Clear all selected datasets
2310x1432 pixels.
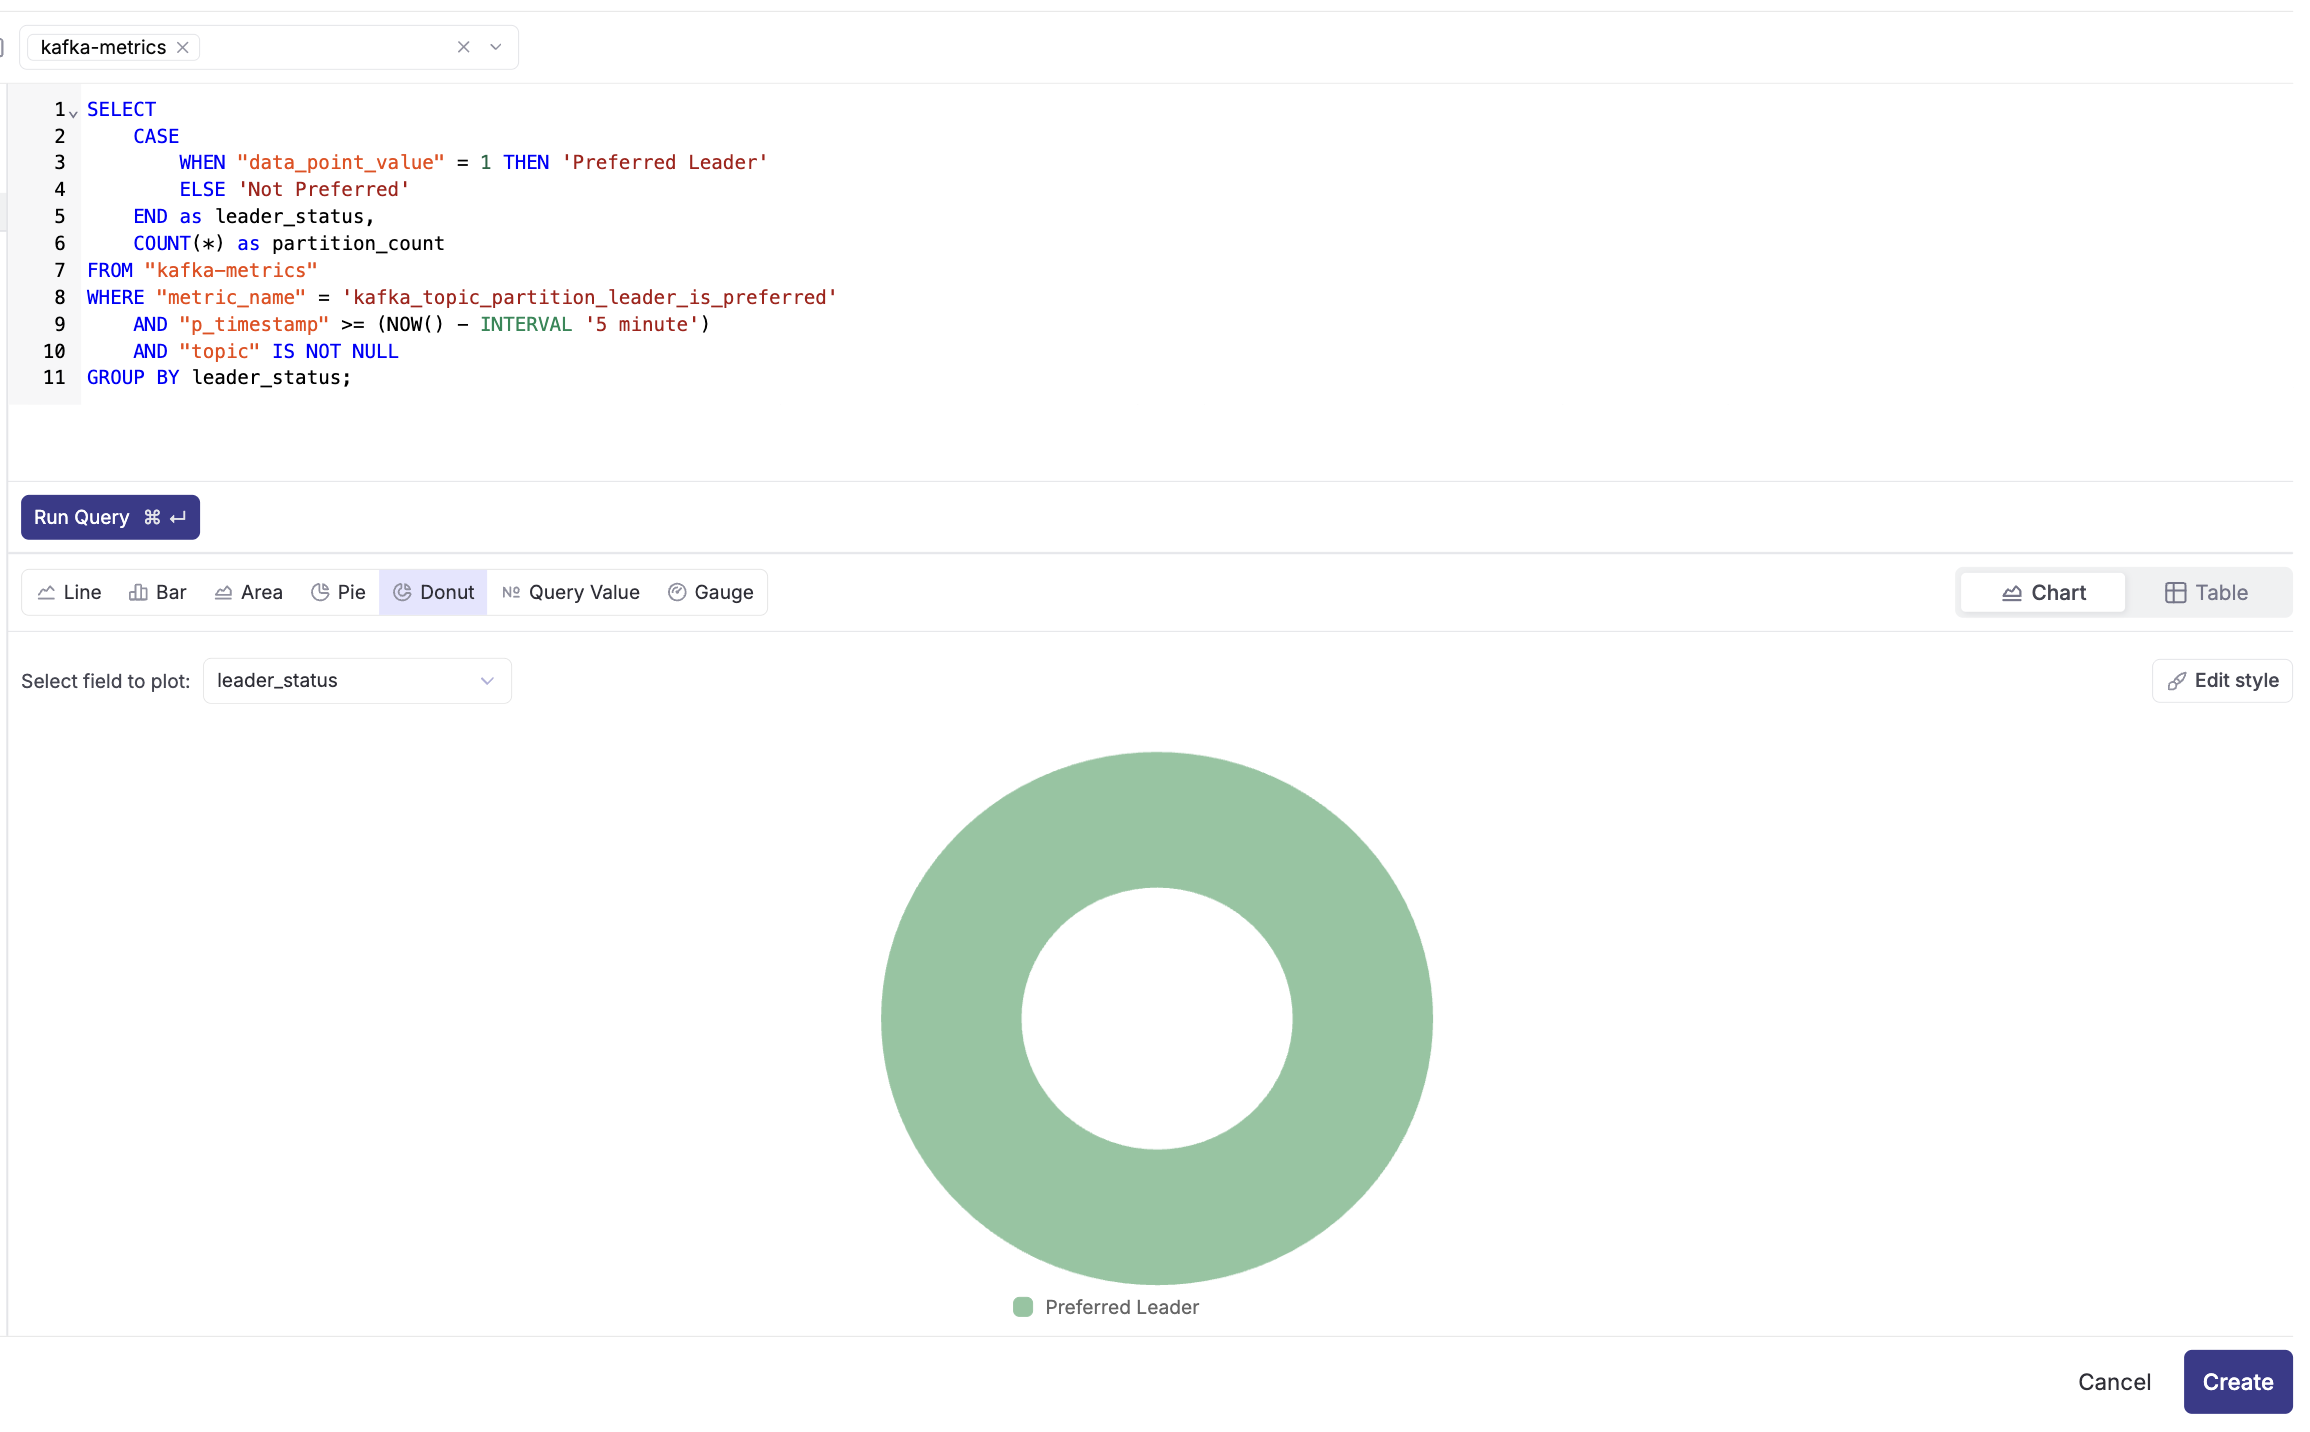click(463, 47)
